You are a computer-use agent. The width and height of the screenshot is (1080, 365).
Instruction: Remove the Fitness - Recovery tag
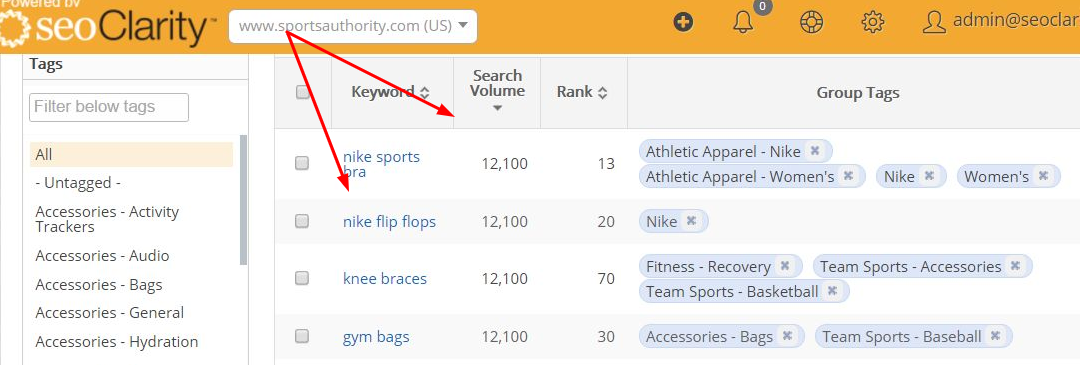(784, 266)
